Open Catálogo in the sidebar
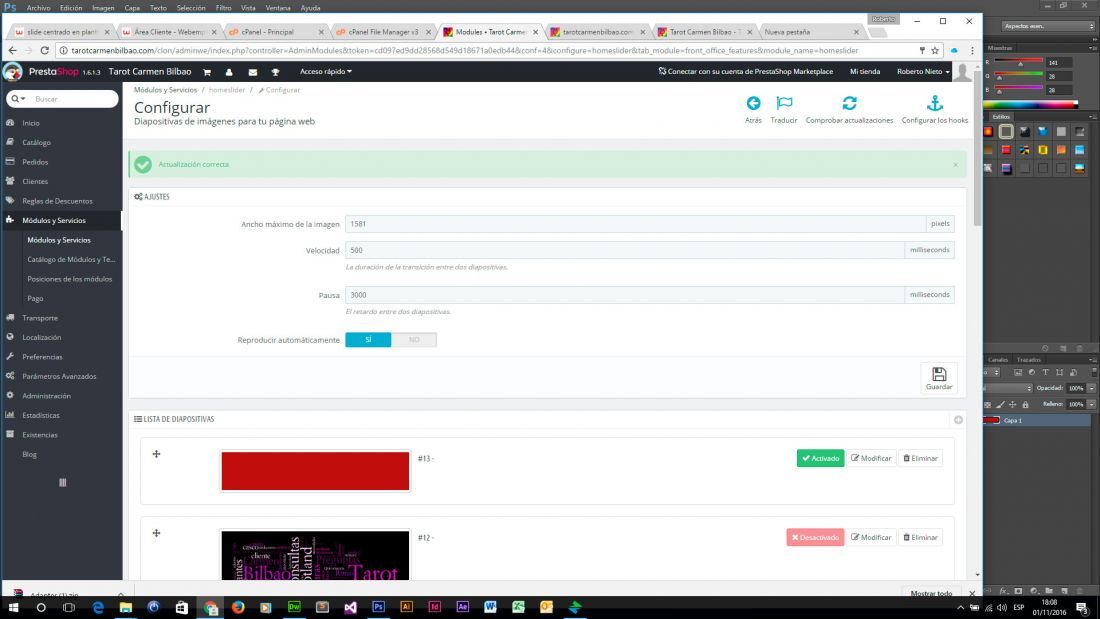The image size is (1100, 619). pyautogui.click(x=36, y=142)
